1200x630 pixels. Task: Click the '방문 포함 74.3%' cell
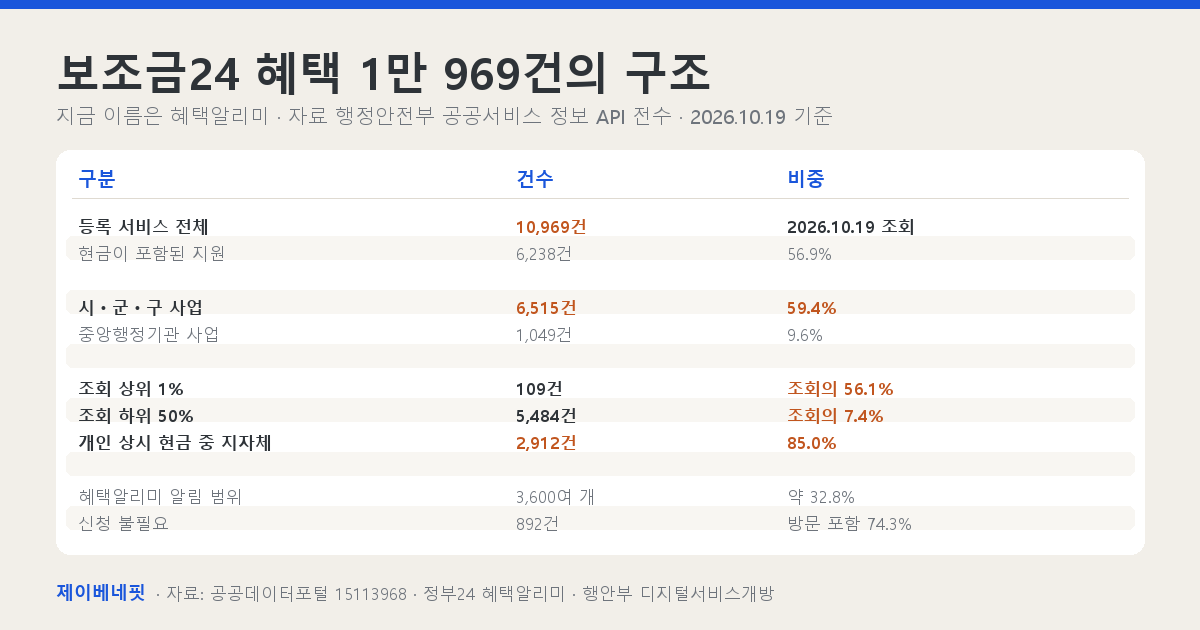849,524
